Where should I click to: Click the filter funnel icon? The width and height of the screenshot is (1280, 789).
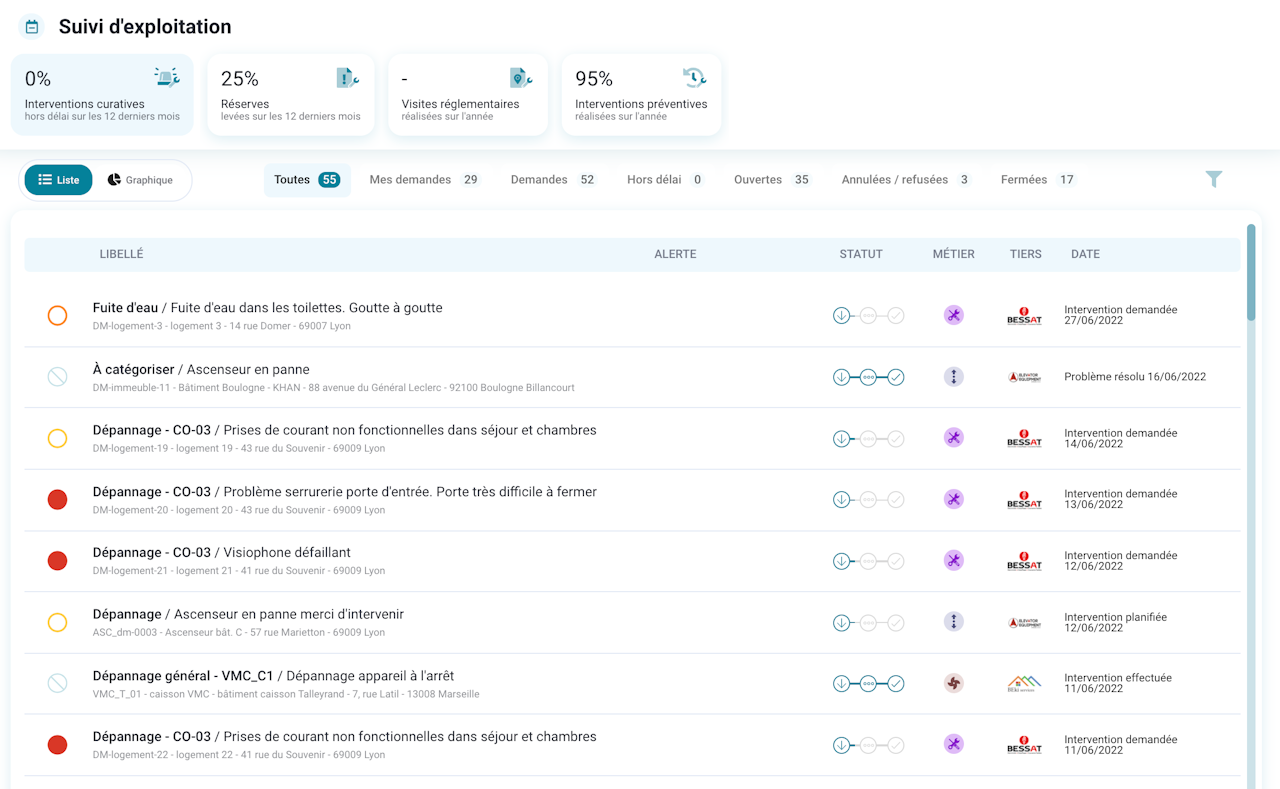1213,179
